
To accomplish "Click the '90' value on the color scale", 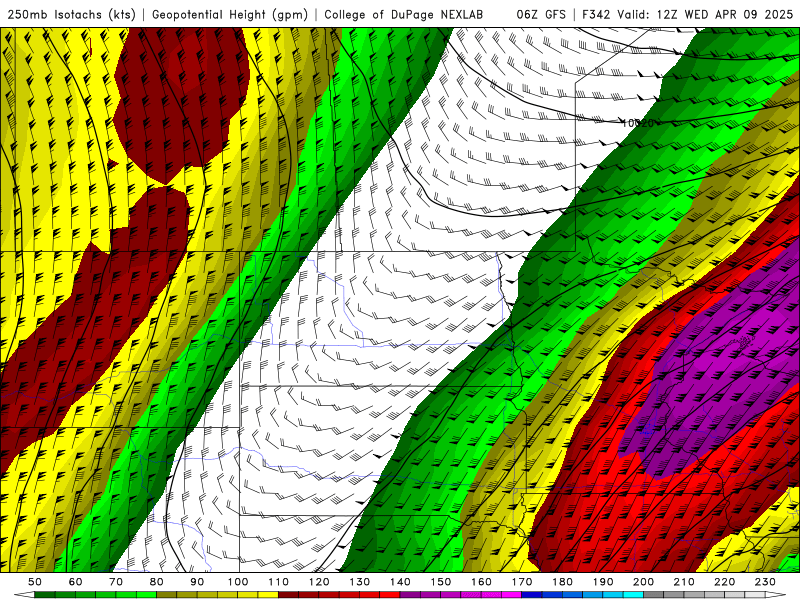I will [x=197, y=582].
